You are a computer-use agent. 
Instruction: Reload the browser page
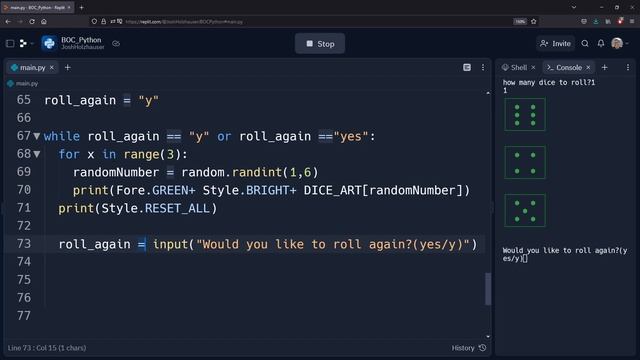point(32,22)
